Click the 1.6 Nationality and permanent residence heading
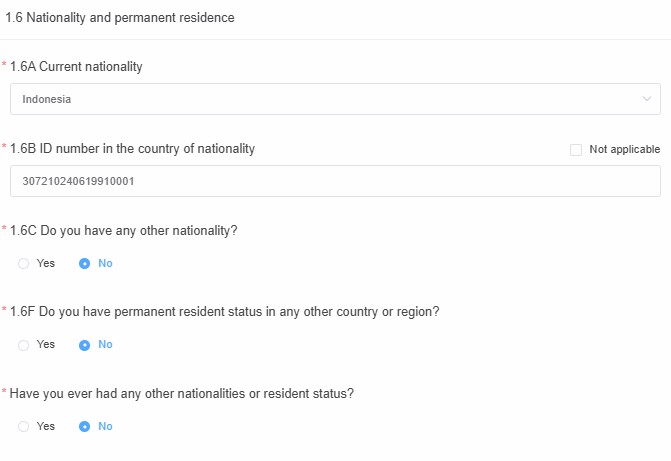Viewport: 671px width, 461px height. coord(120,18)
